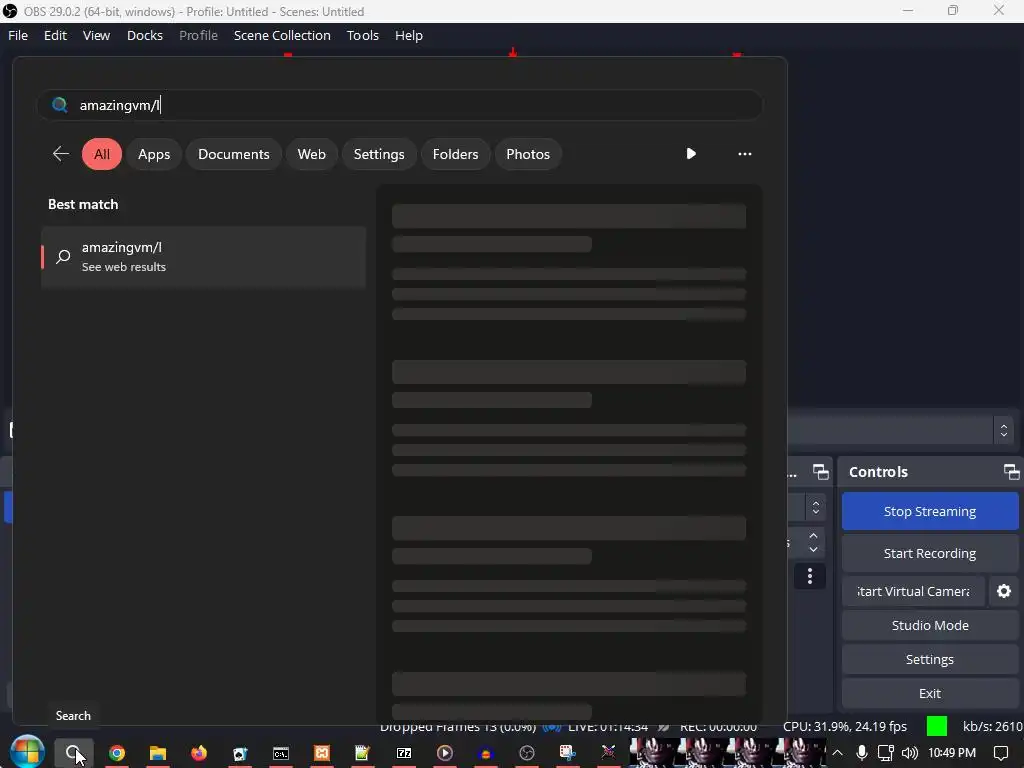The height and width of the screenshot is (768, 1024).
Task: Undock the panel left of Controls
Action: (x=820, y=472)
